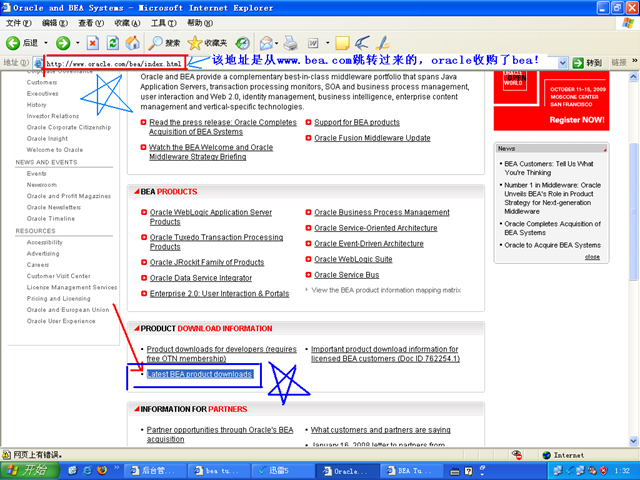Click the Print icon in the toolbar
Screen dimensions: 640x480
[x=290, y=43]
